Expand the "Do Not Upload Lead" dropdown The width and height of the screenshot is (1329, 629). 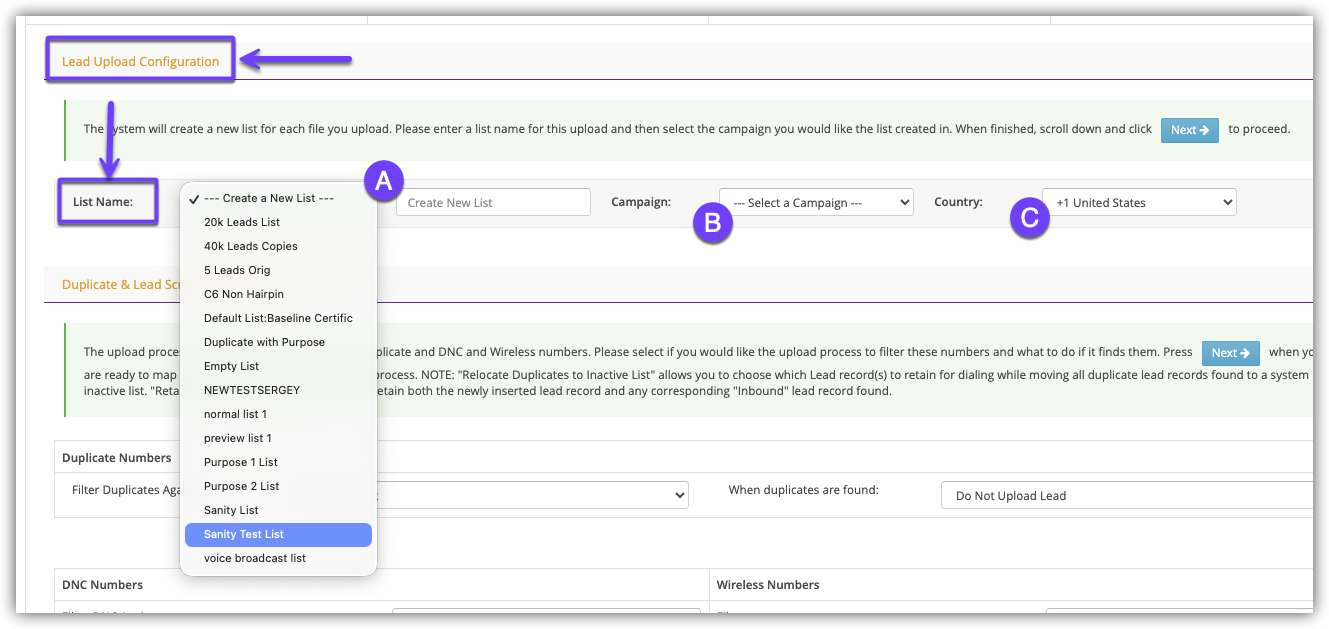click(1125, 496)
